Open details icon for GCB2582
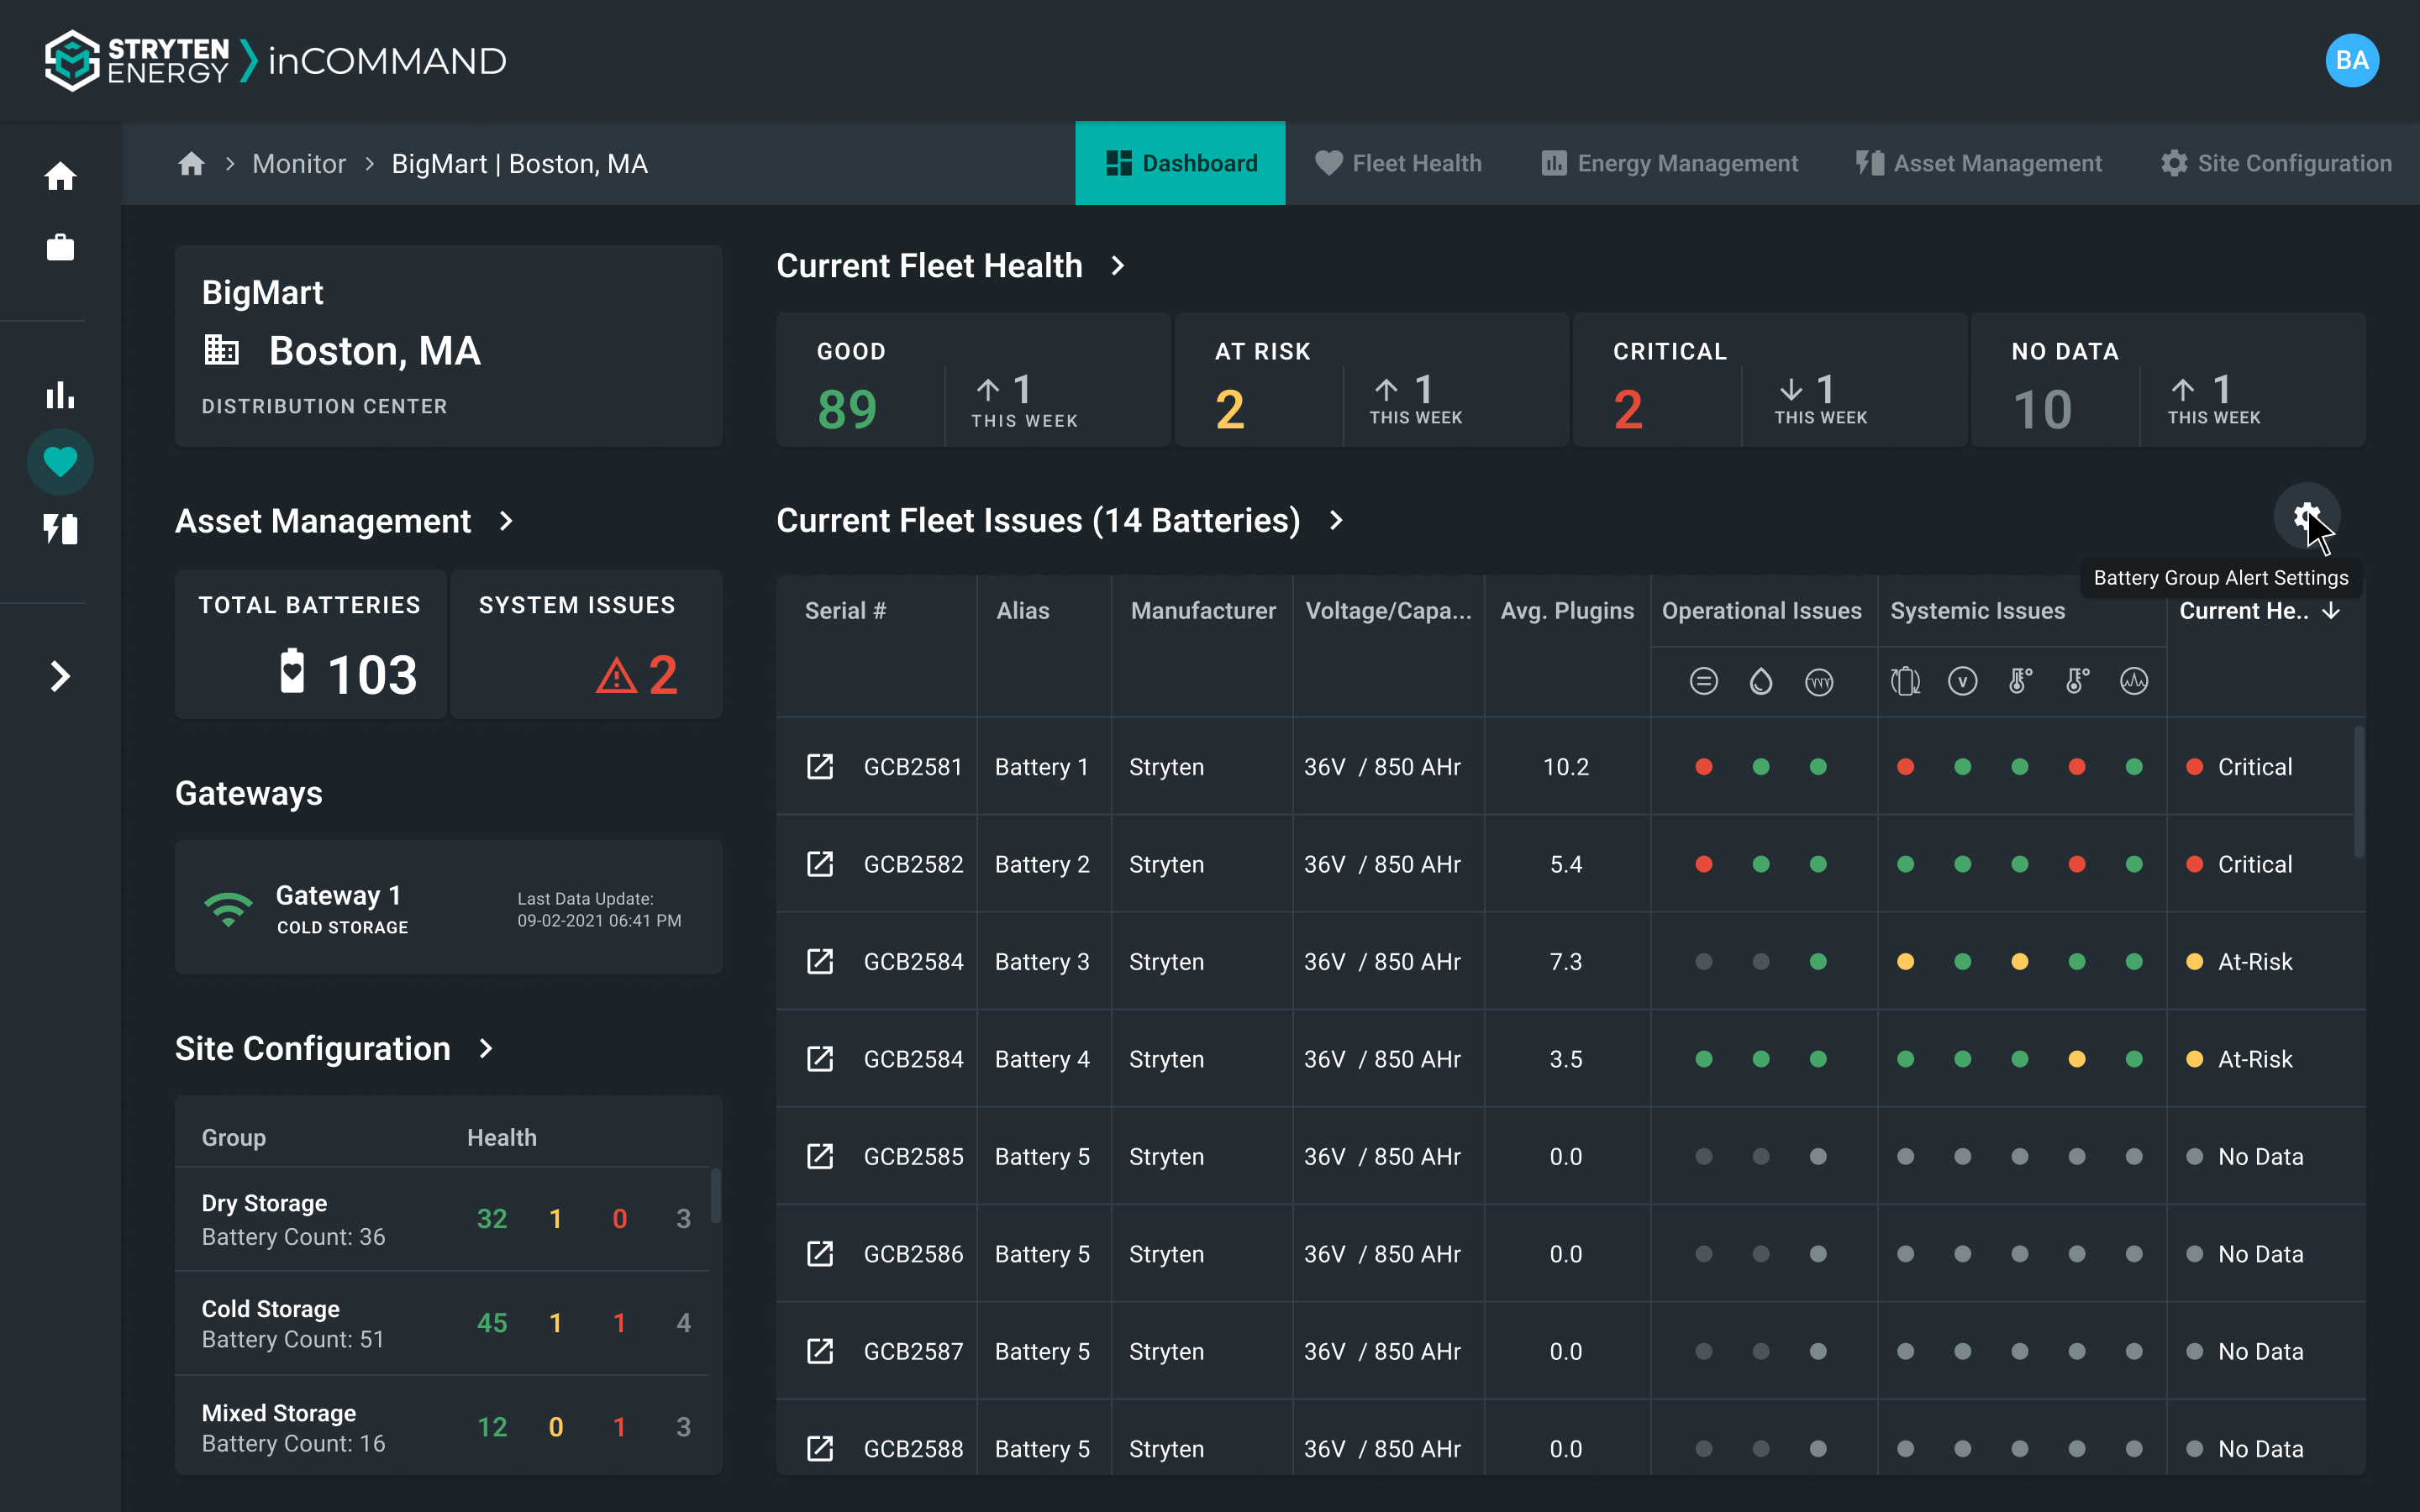Screen dimensions: 2420x1512 [x=820, y=863]
